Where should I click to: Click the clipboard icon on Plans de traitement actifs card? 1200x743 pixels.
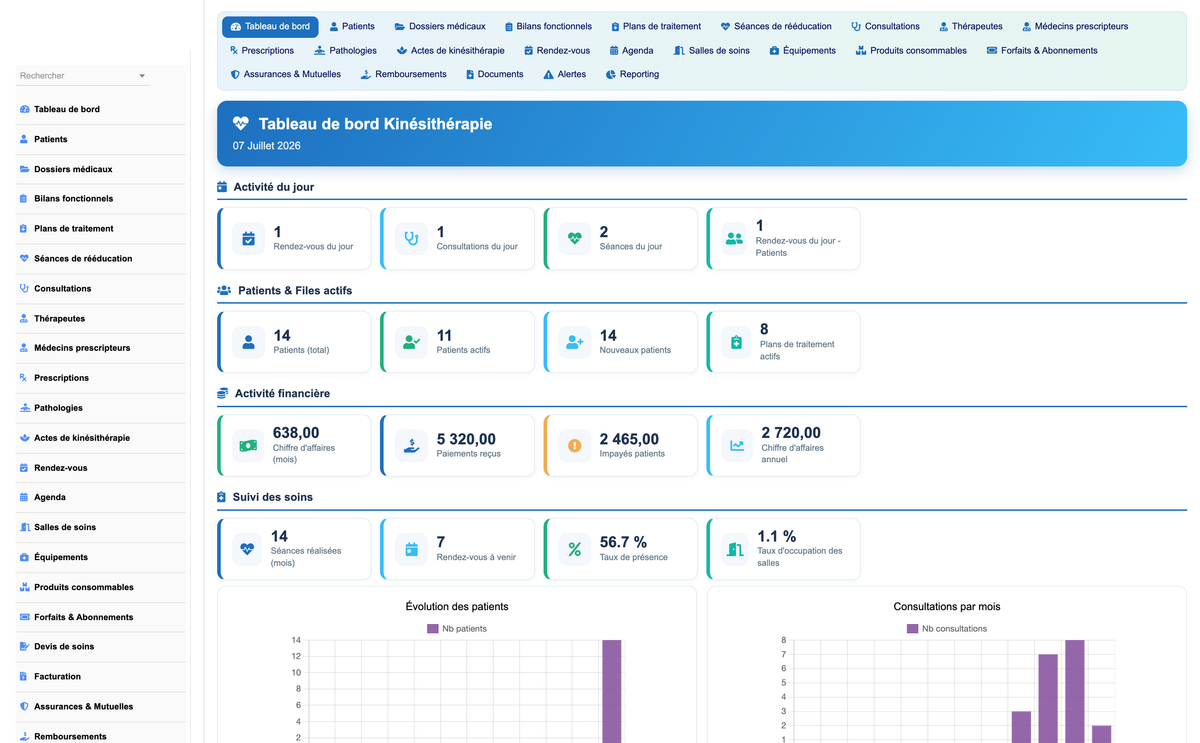point(736,342)
